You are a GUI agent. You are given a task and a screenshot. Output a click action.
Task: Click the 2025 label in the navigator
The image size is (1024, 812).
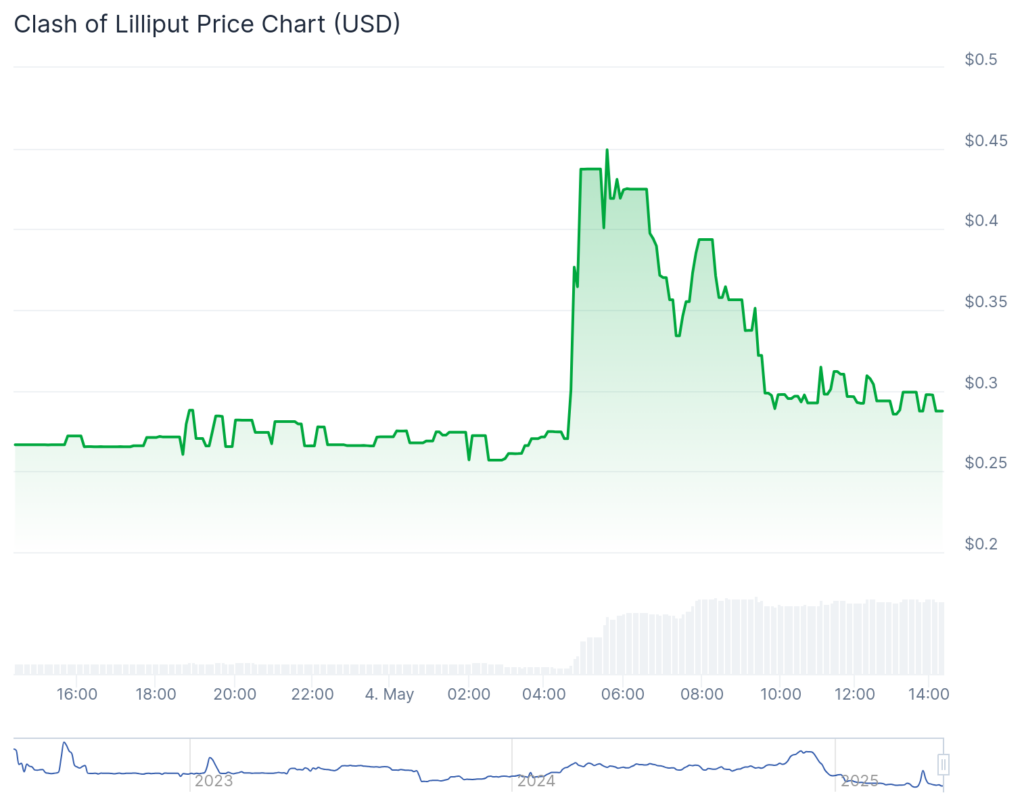(858, 780)
